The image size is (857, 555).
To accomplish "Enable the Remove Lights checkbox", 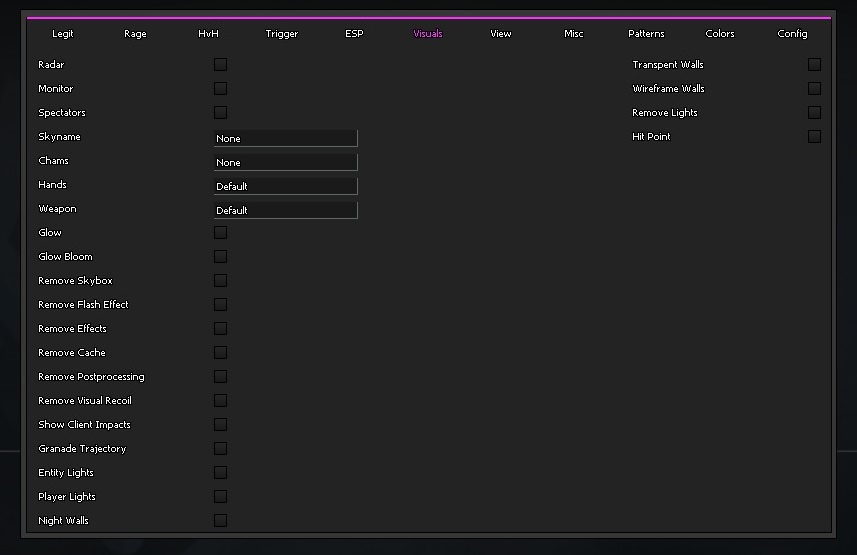I will (x=814, y=112).
